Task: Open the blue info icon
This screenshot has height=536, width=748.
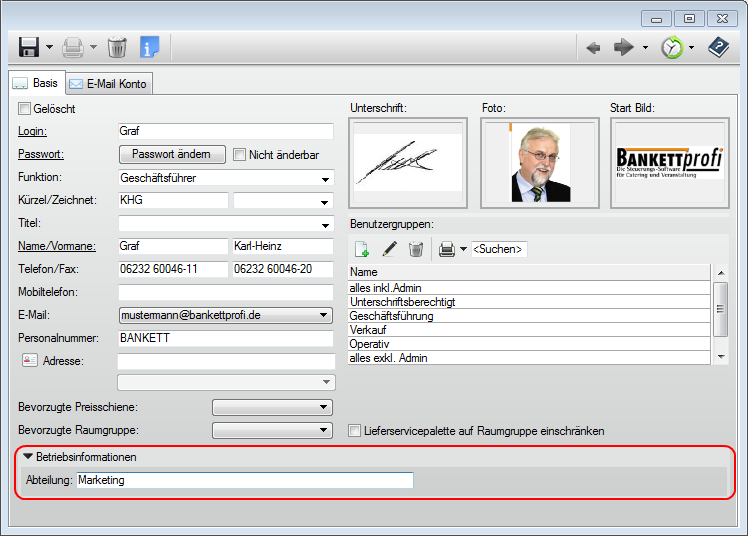Action: coord(149,47)
